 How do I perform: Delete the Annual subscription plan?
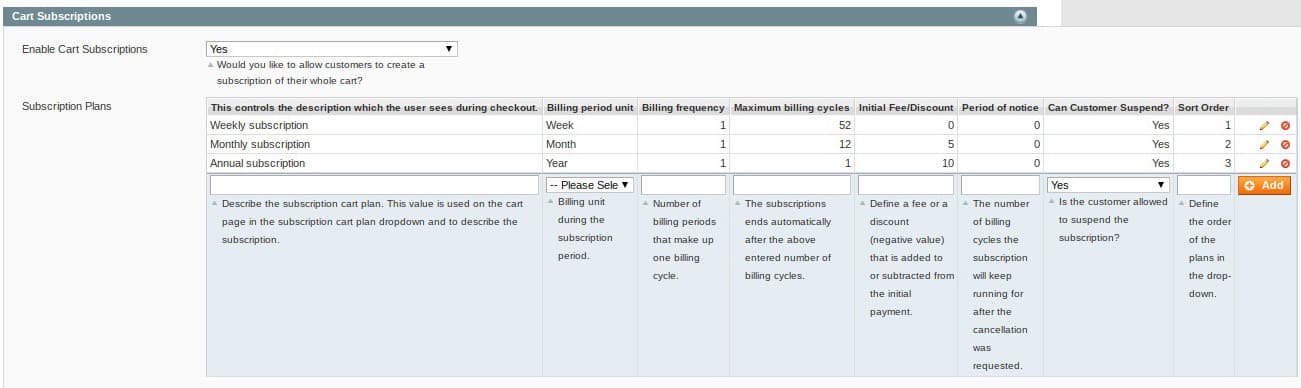coord(1285,163)
